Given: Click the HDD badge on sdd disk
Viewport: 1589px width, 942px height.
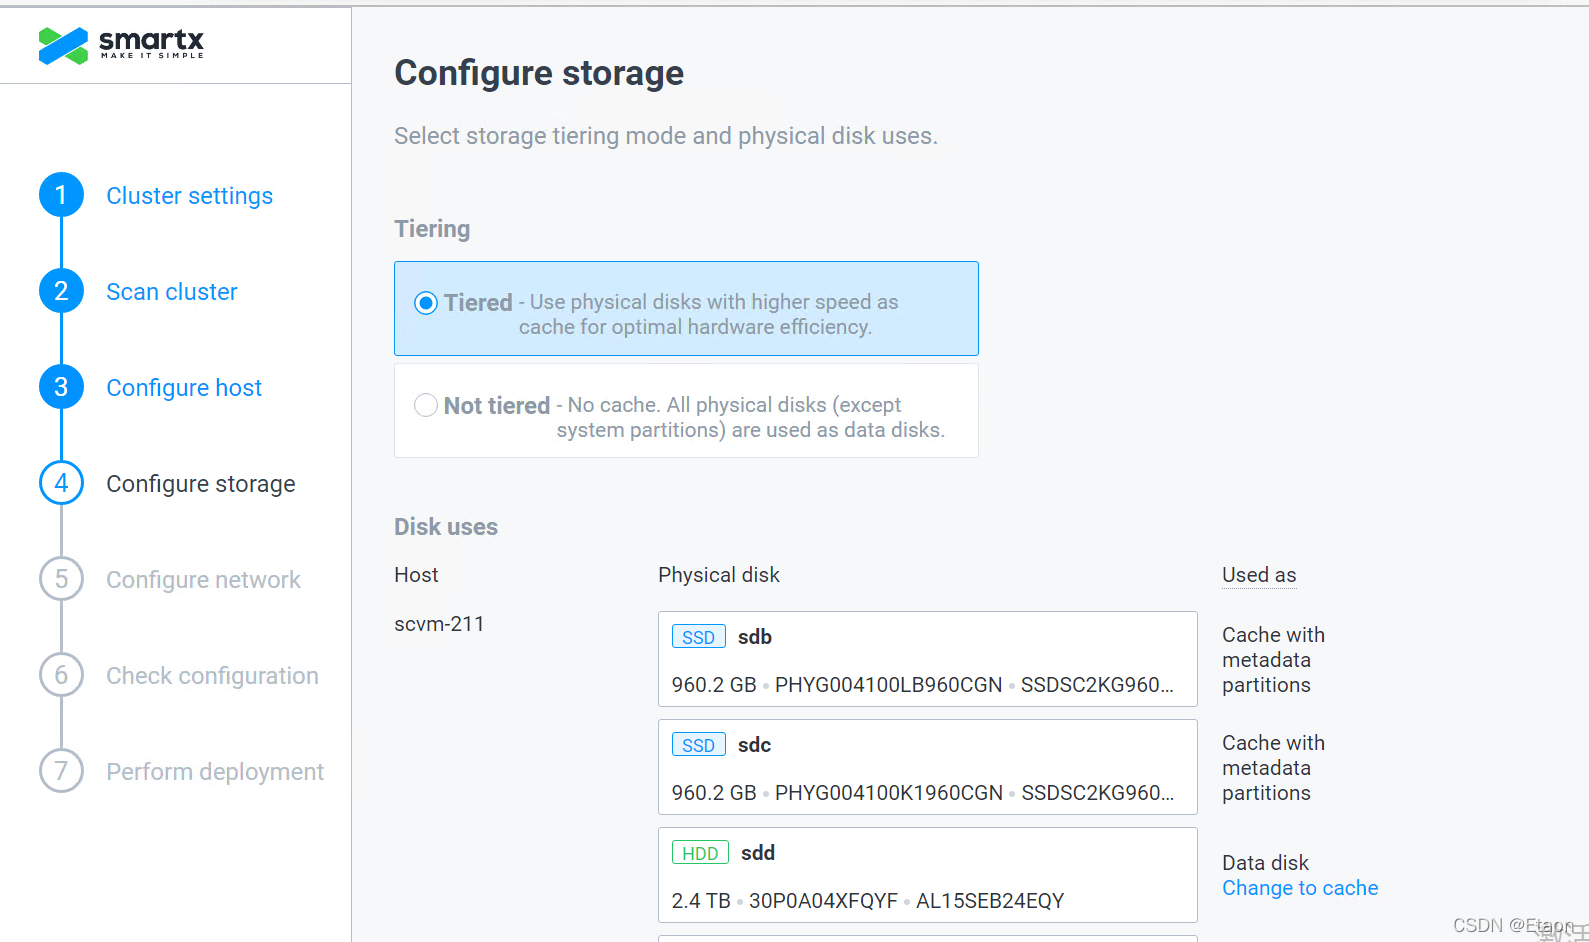Looking at the screenshot, I should point(700,853).
